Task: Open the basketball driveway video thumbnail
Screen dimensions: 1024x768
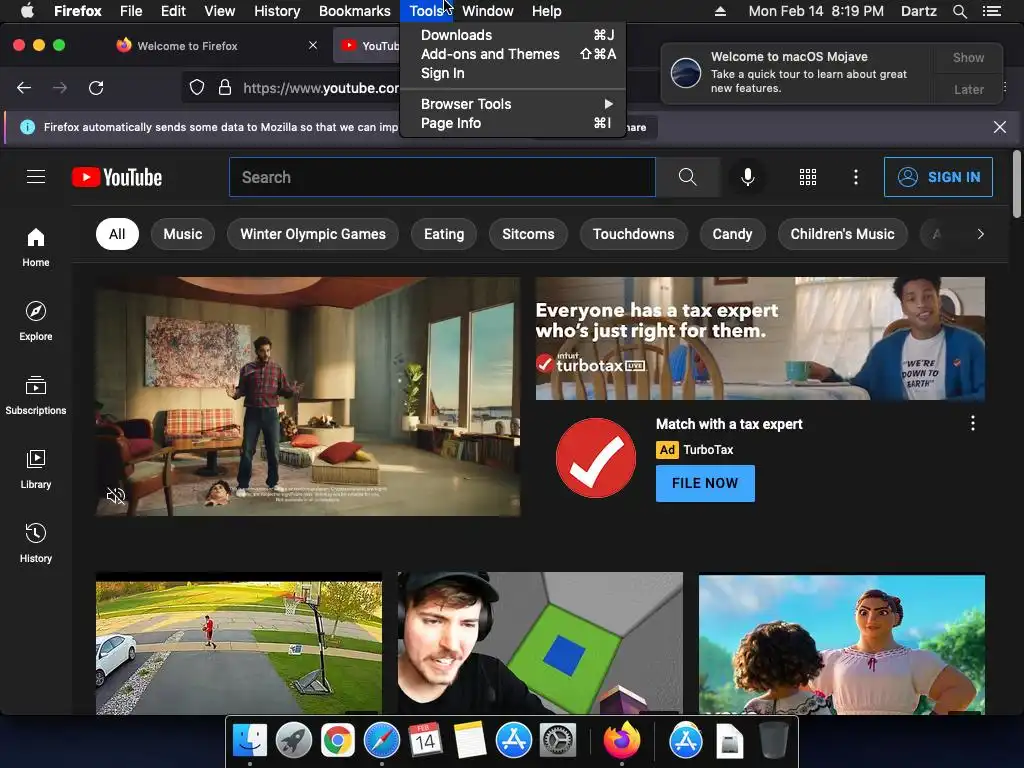Action: [x=239, y=643]
